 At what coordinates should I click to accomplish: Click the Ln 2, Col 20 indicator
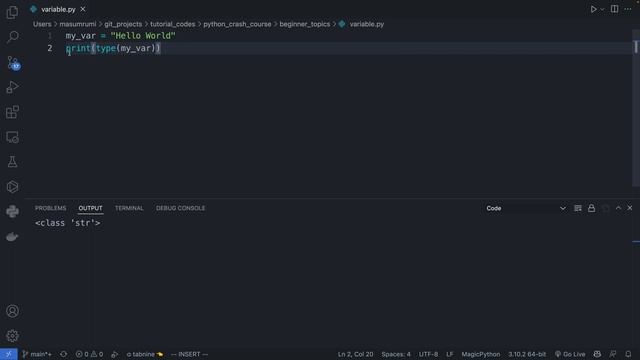click(x=355, y=354)
